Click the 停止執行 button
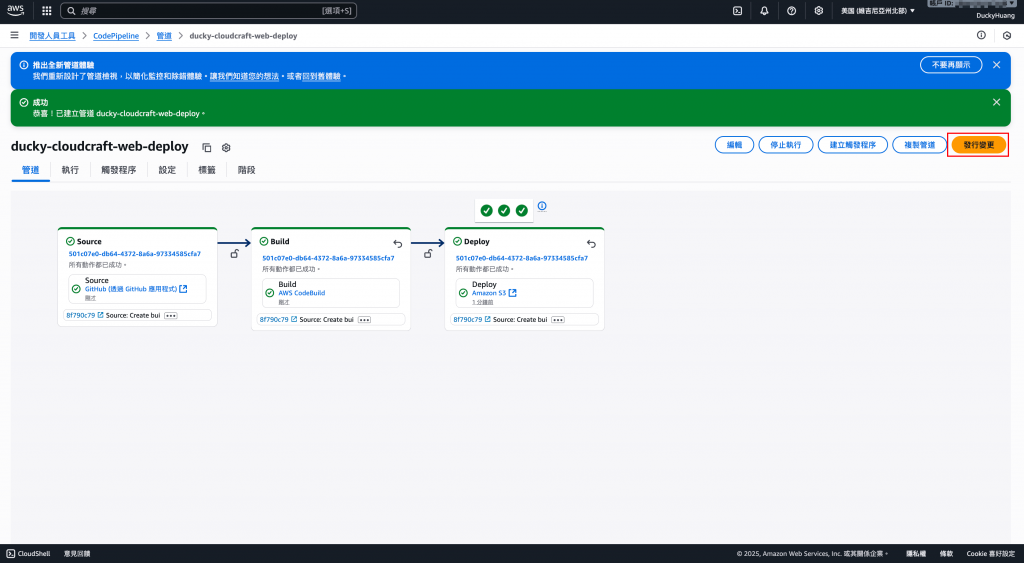Image resolution: width=1024 pixels, height=563 pixels. (x=785, y=145)
